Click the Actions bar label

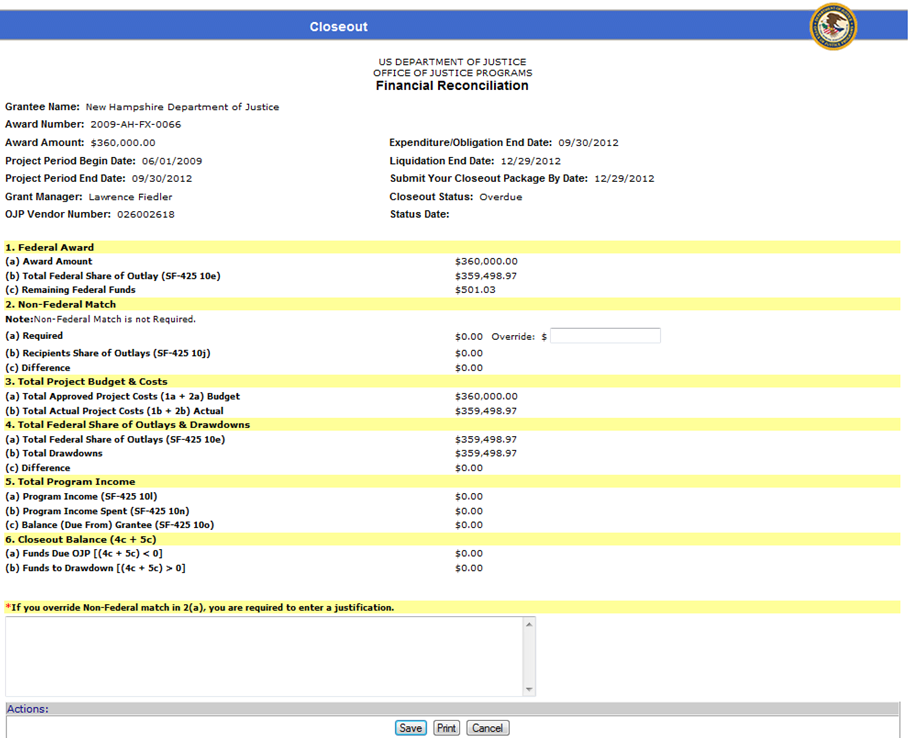28,709
